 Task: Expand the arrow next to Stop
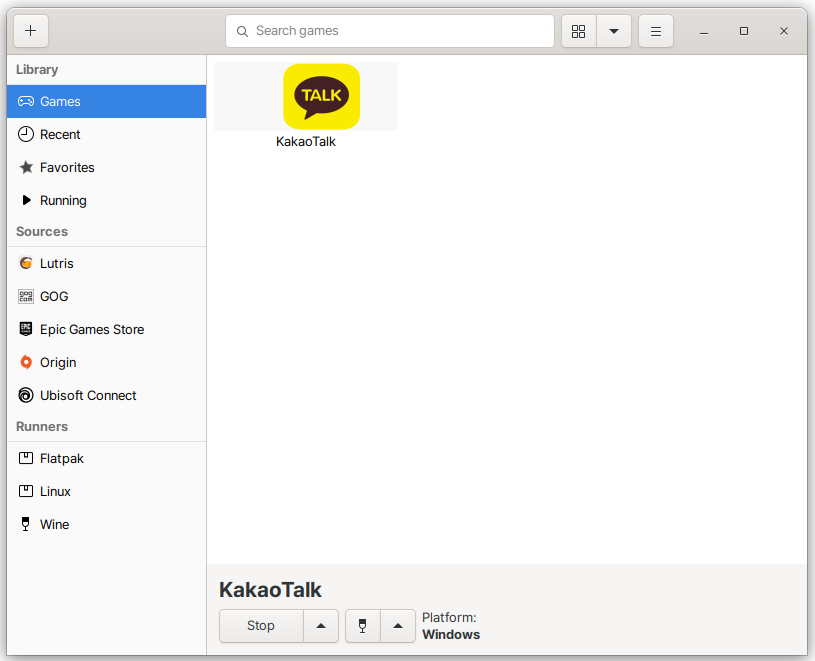[321, 626]
